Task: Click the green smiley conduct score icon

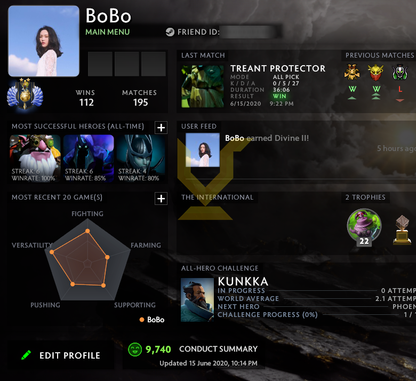Action: [135, 349]
